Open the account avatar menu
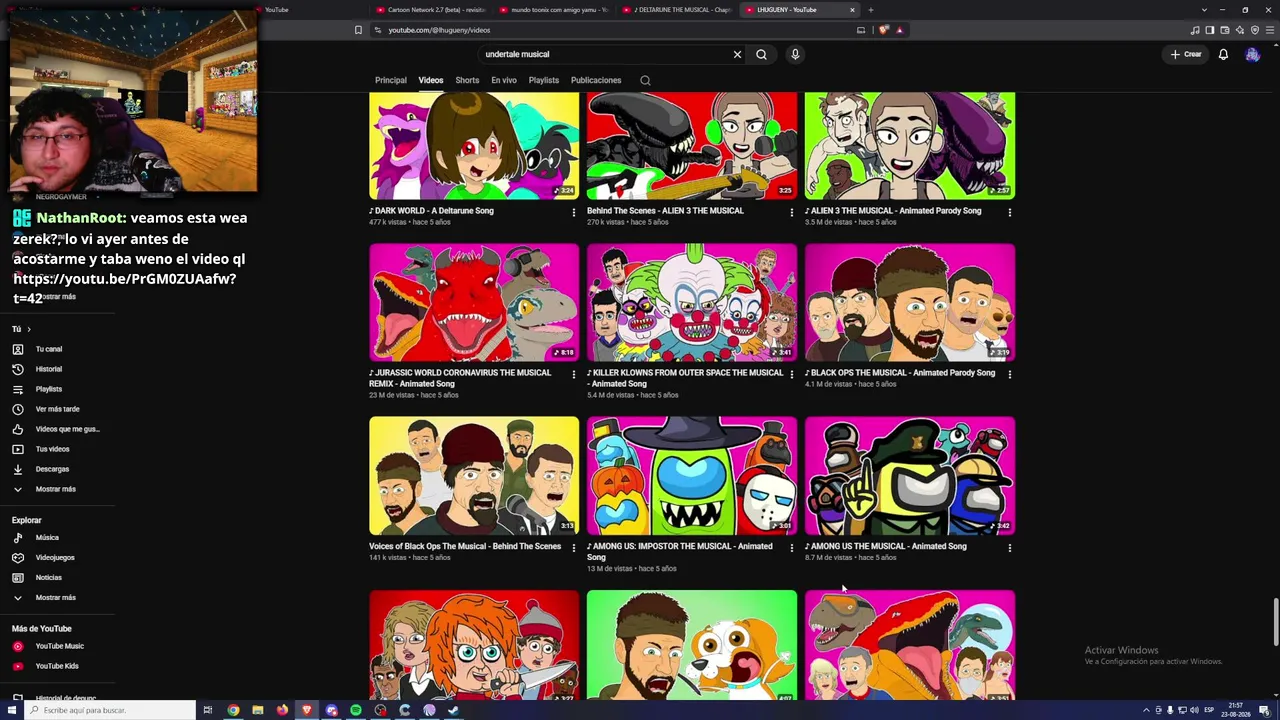This screenshot has height=720, width=1280. [1252, 54]
